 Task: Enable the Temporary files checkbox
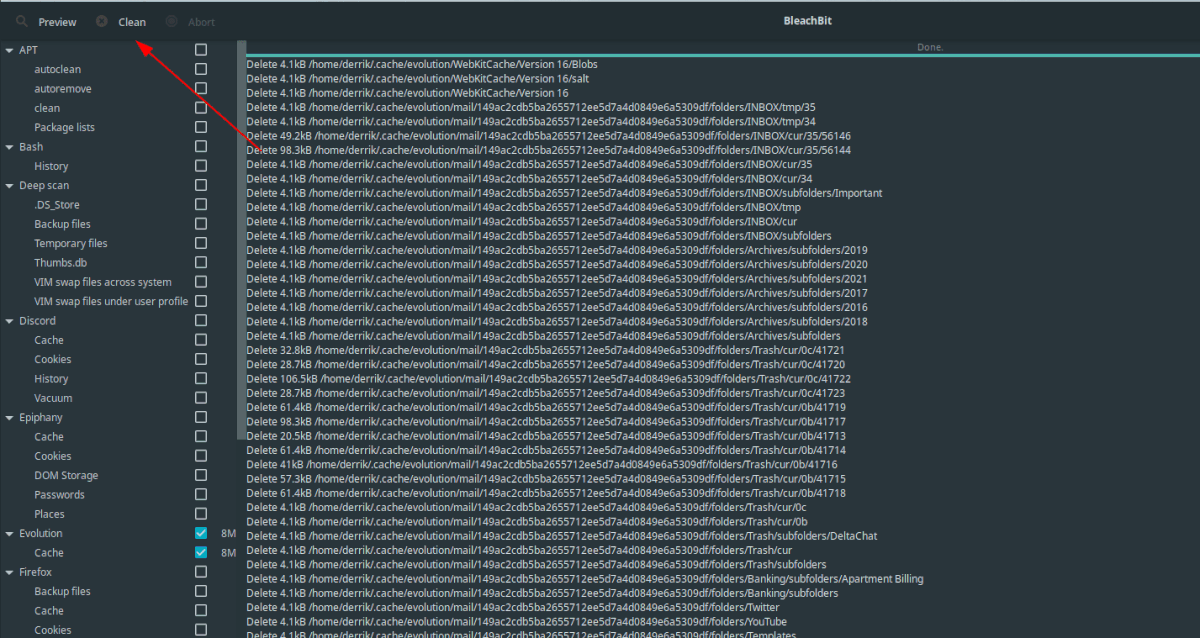pos(201,243)
